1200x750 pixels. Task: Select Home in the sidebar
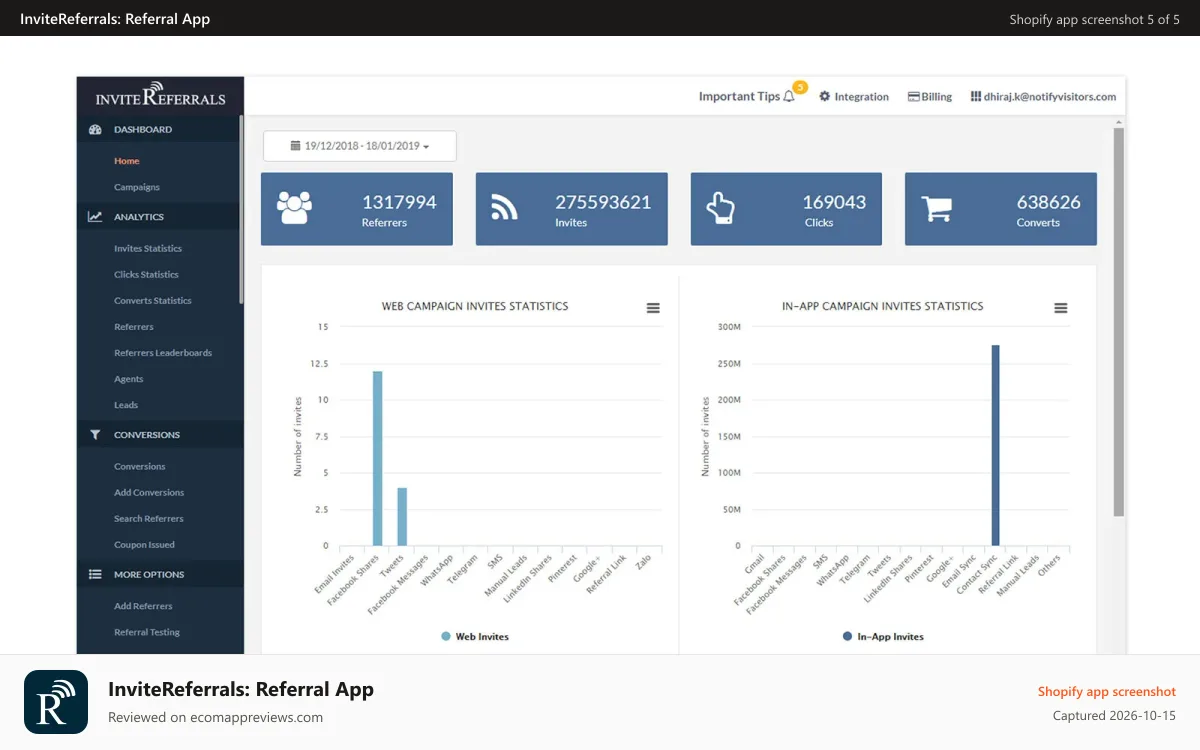coord(127,161)
